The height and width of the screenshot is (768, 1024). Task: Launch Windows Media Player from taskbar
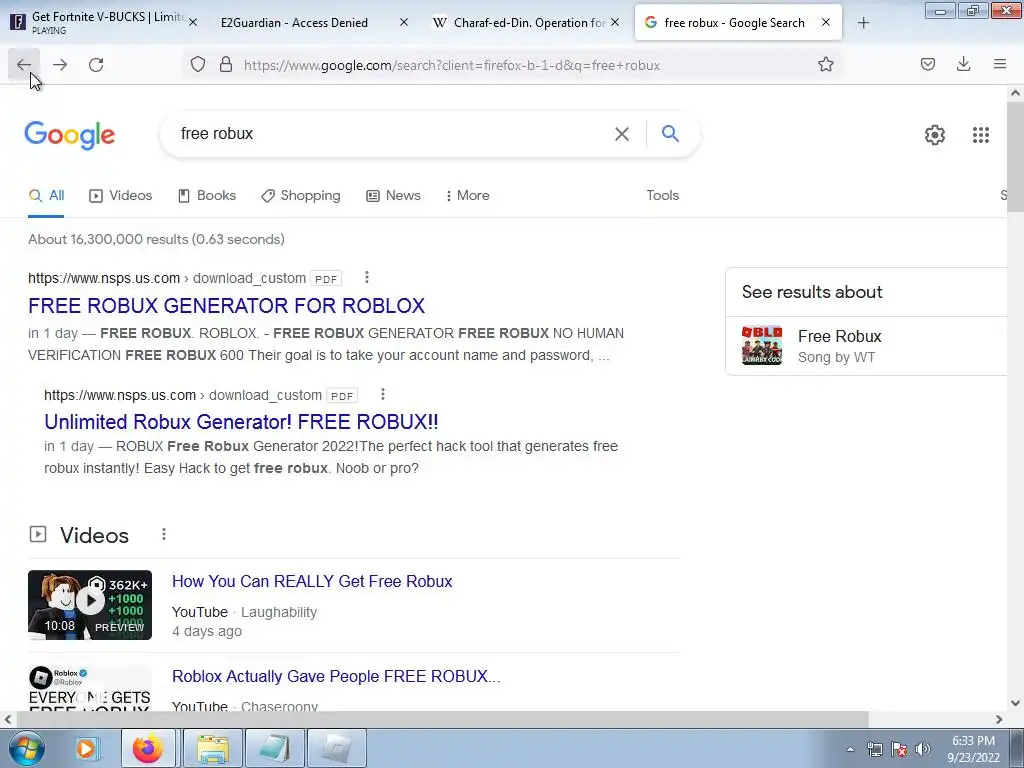point(86,748)
